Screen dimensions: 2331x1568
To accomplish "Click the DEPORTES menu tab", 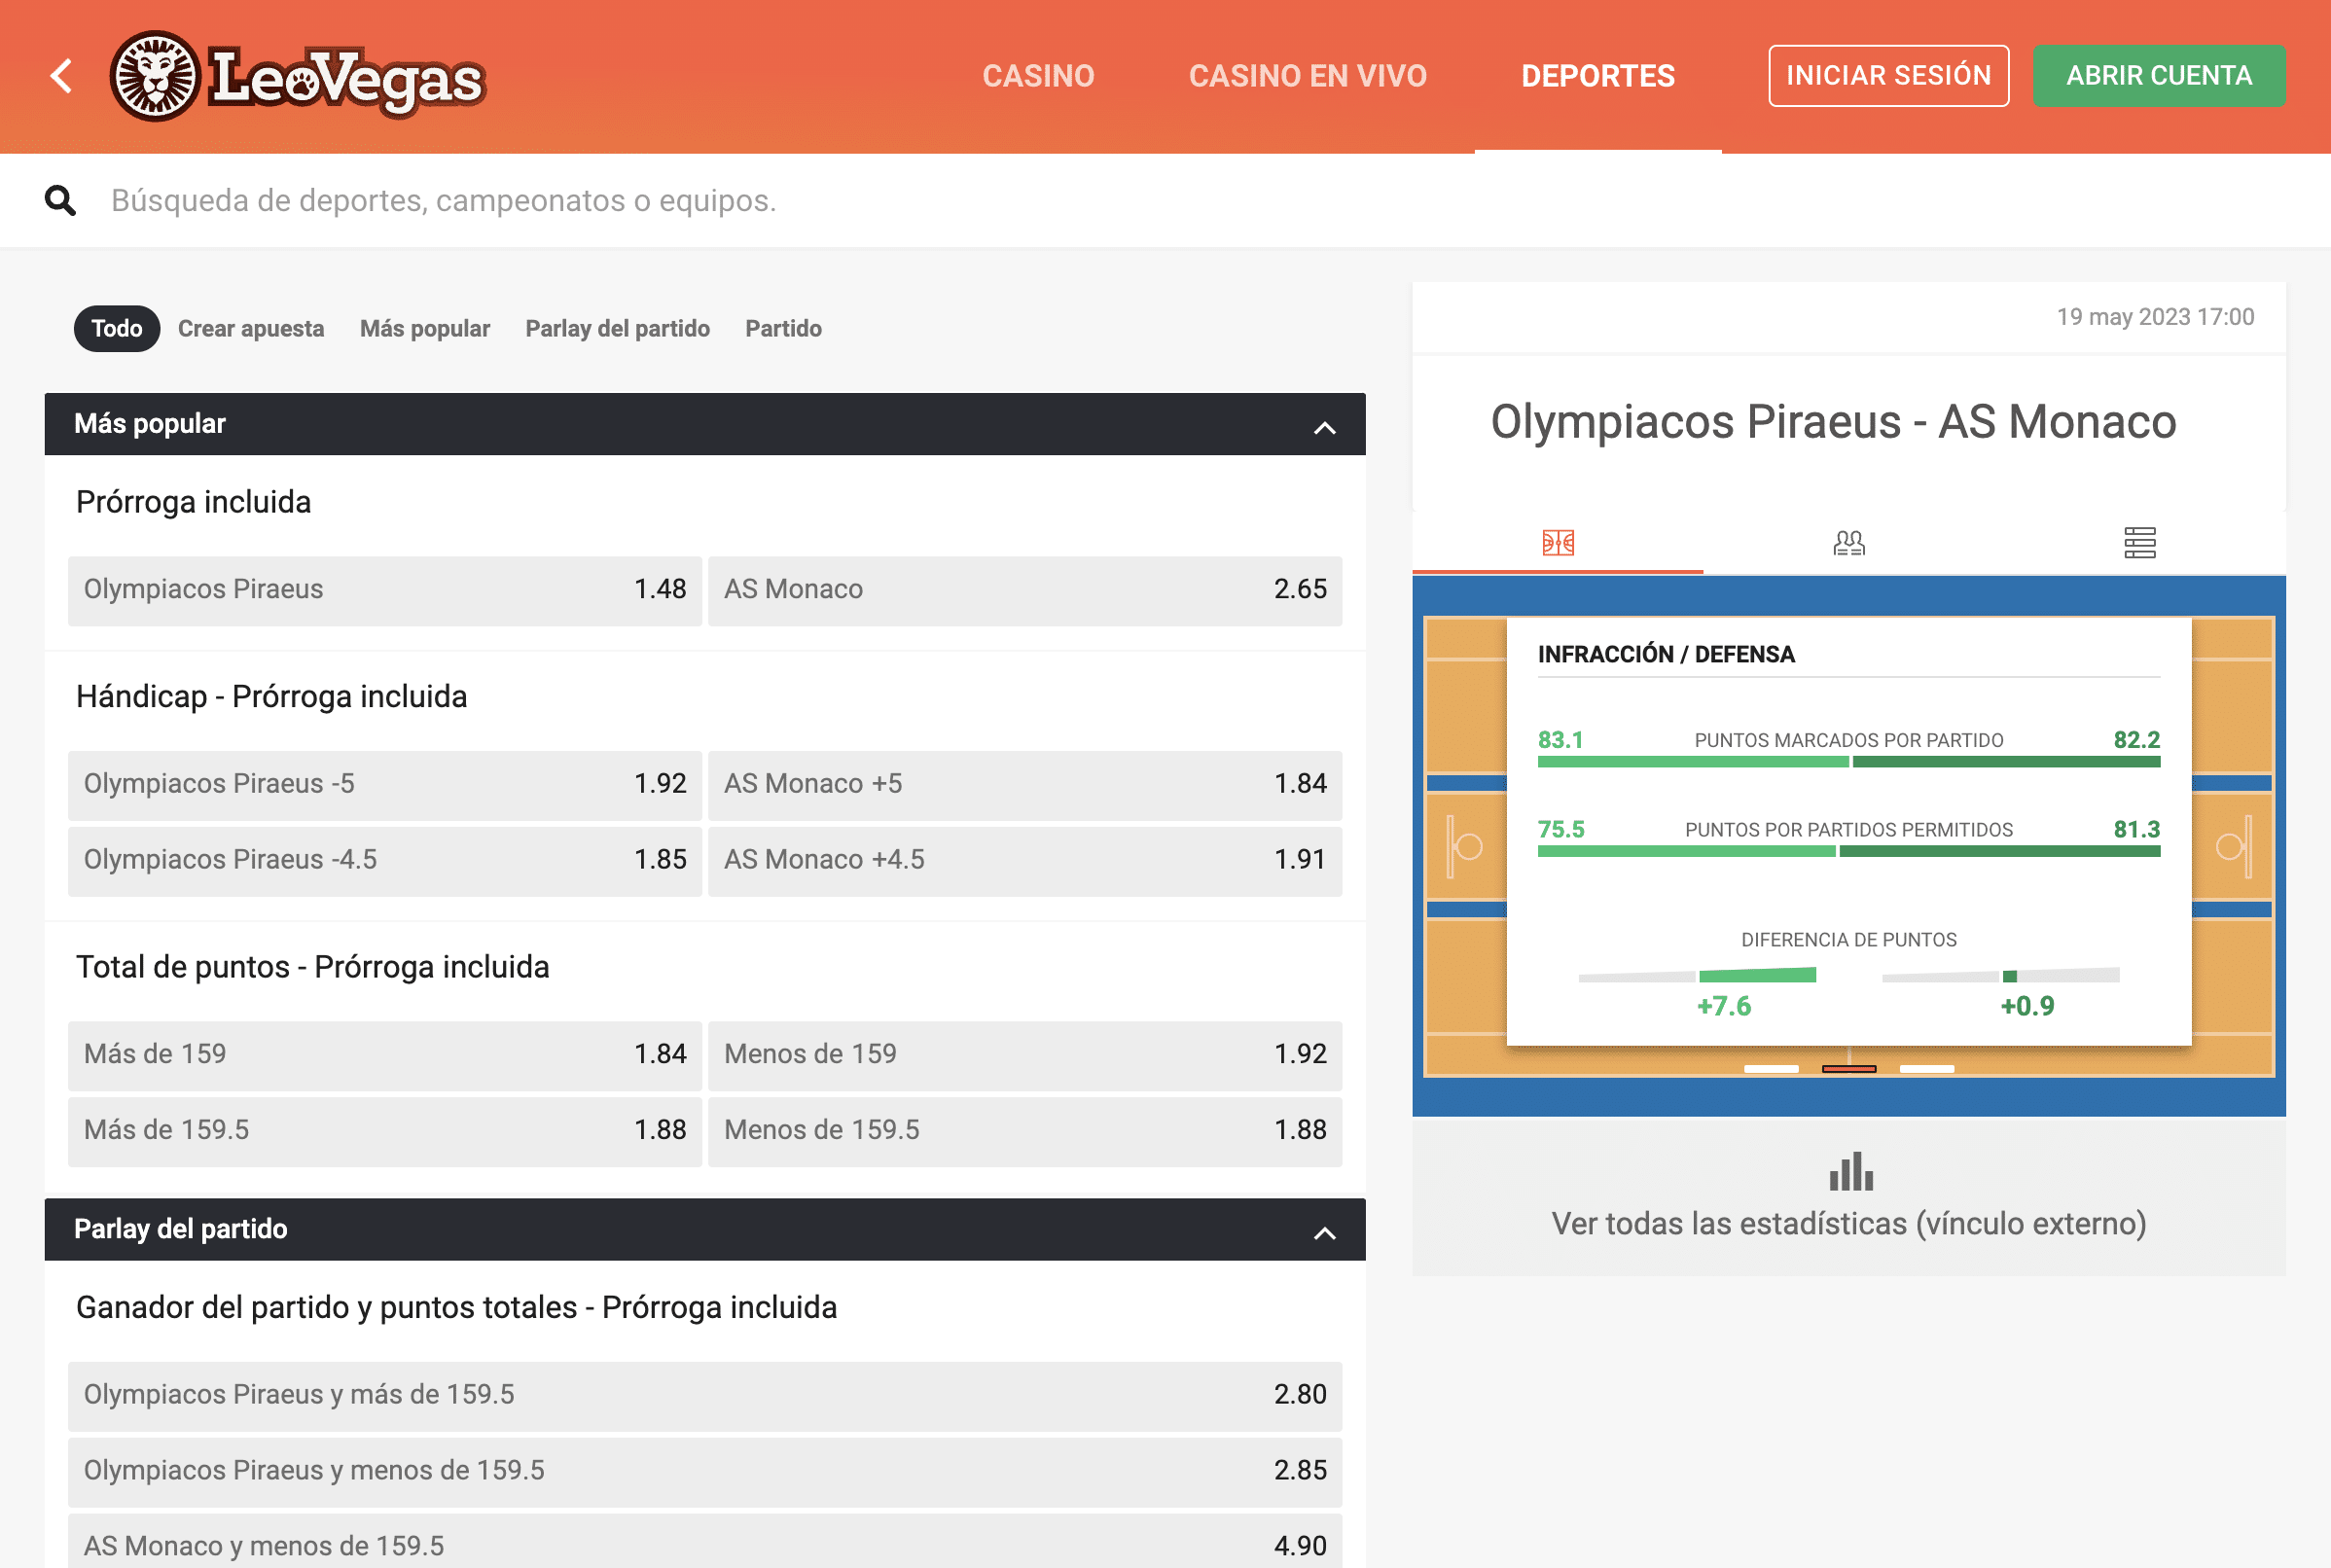I will (1597, 74).
